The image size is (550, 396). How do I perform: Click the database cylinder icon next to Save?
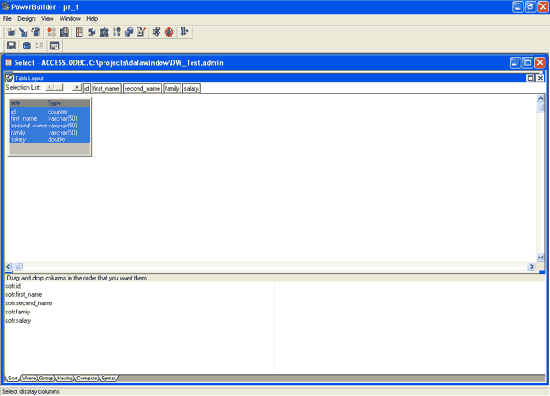[x=27, y=46]
